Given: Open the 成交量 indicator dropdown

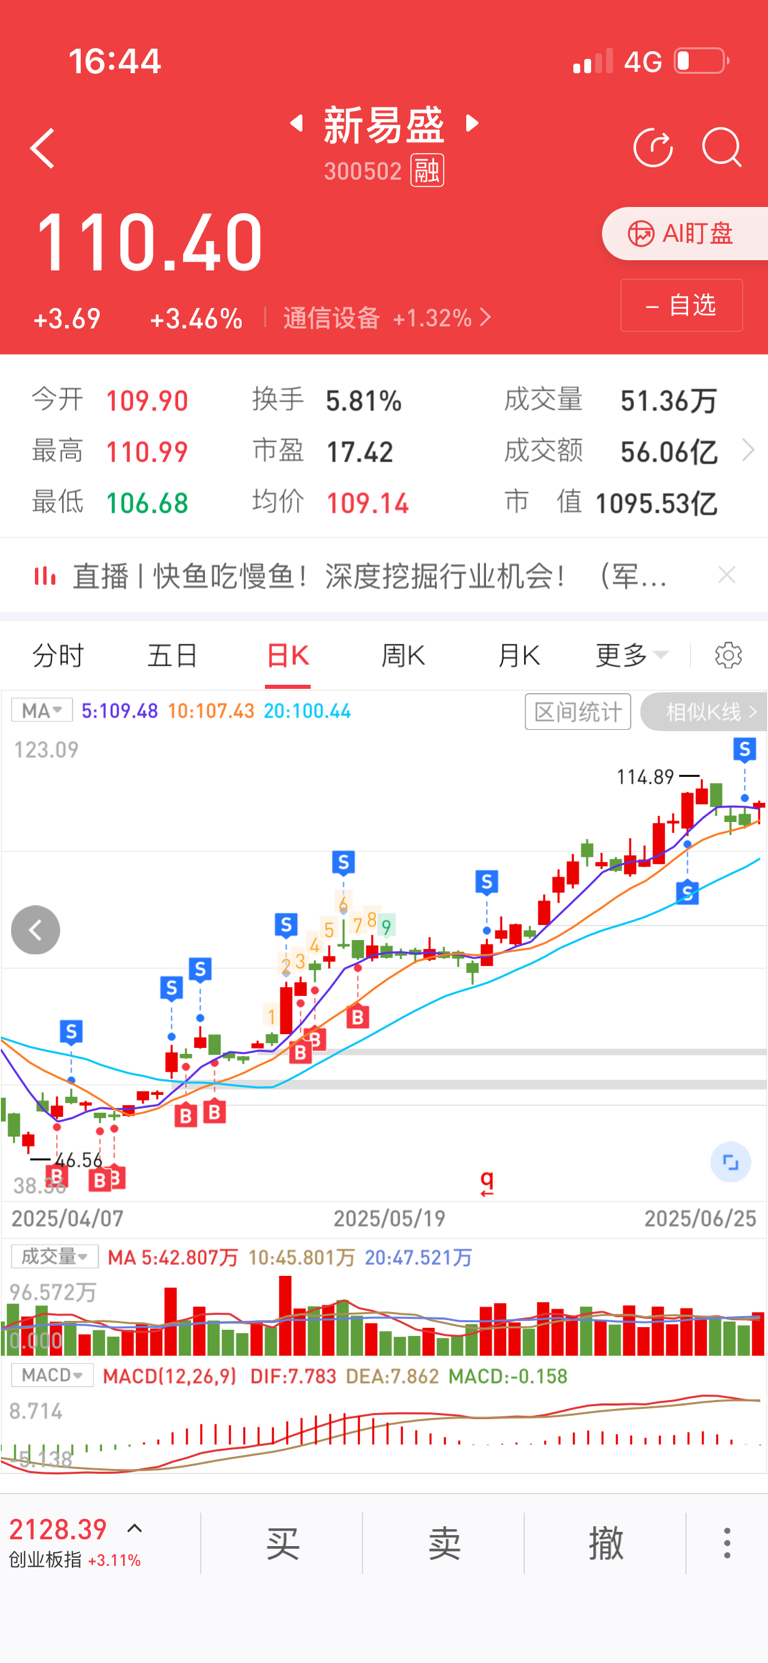Looking at the screenshot, I should pyautogui.click(x=54, y=1257).
